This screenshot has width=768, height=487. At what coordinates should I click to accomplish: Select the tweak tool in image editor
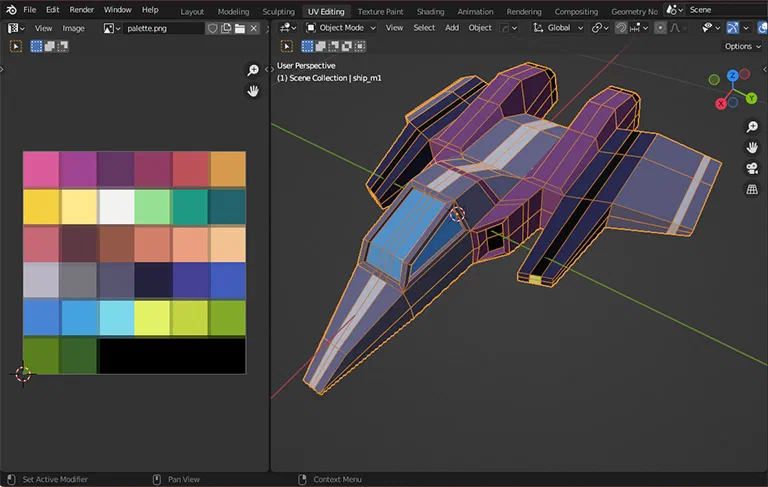click(x=16, y=47)
